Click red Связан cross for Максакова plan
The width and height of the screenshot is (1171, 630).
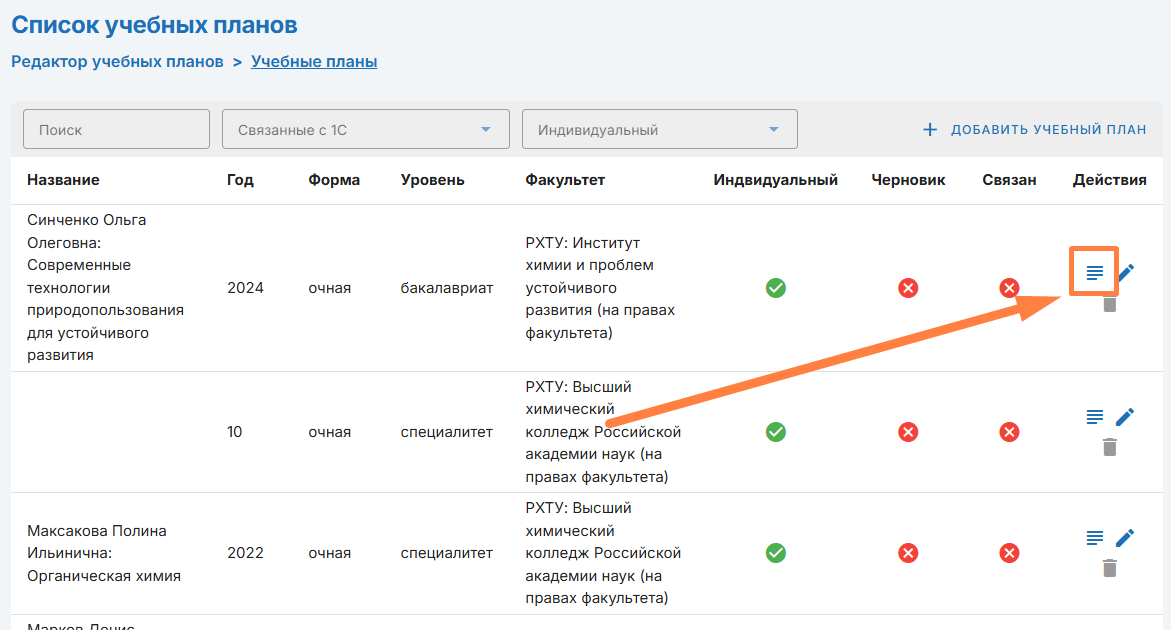click(x=1009, y=553)
